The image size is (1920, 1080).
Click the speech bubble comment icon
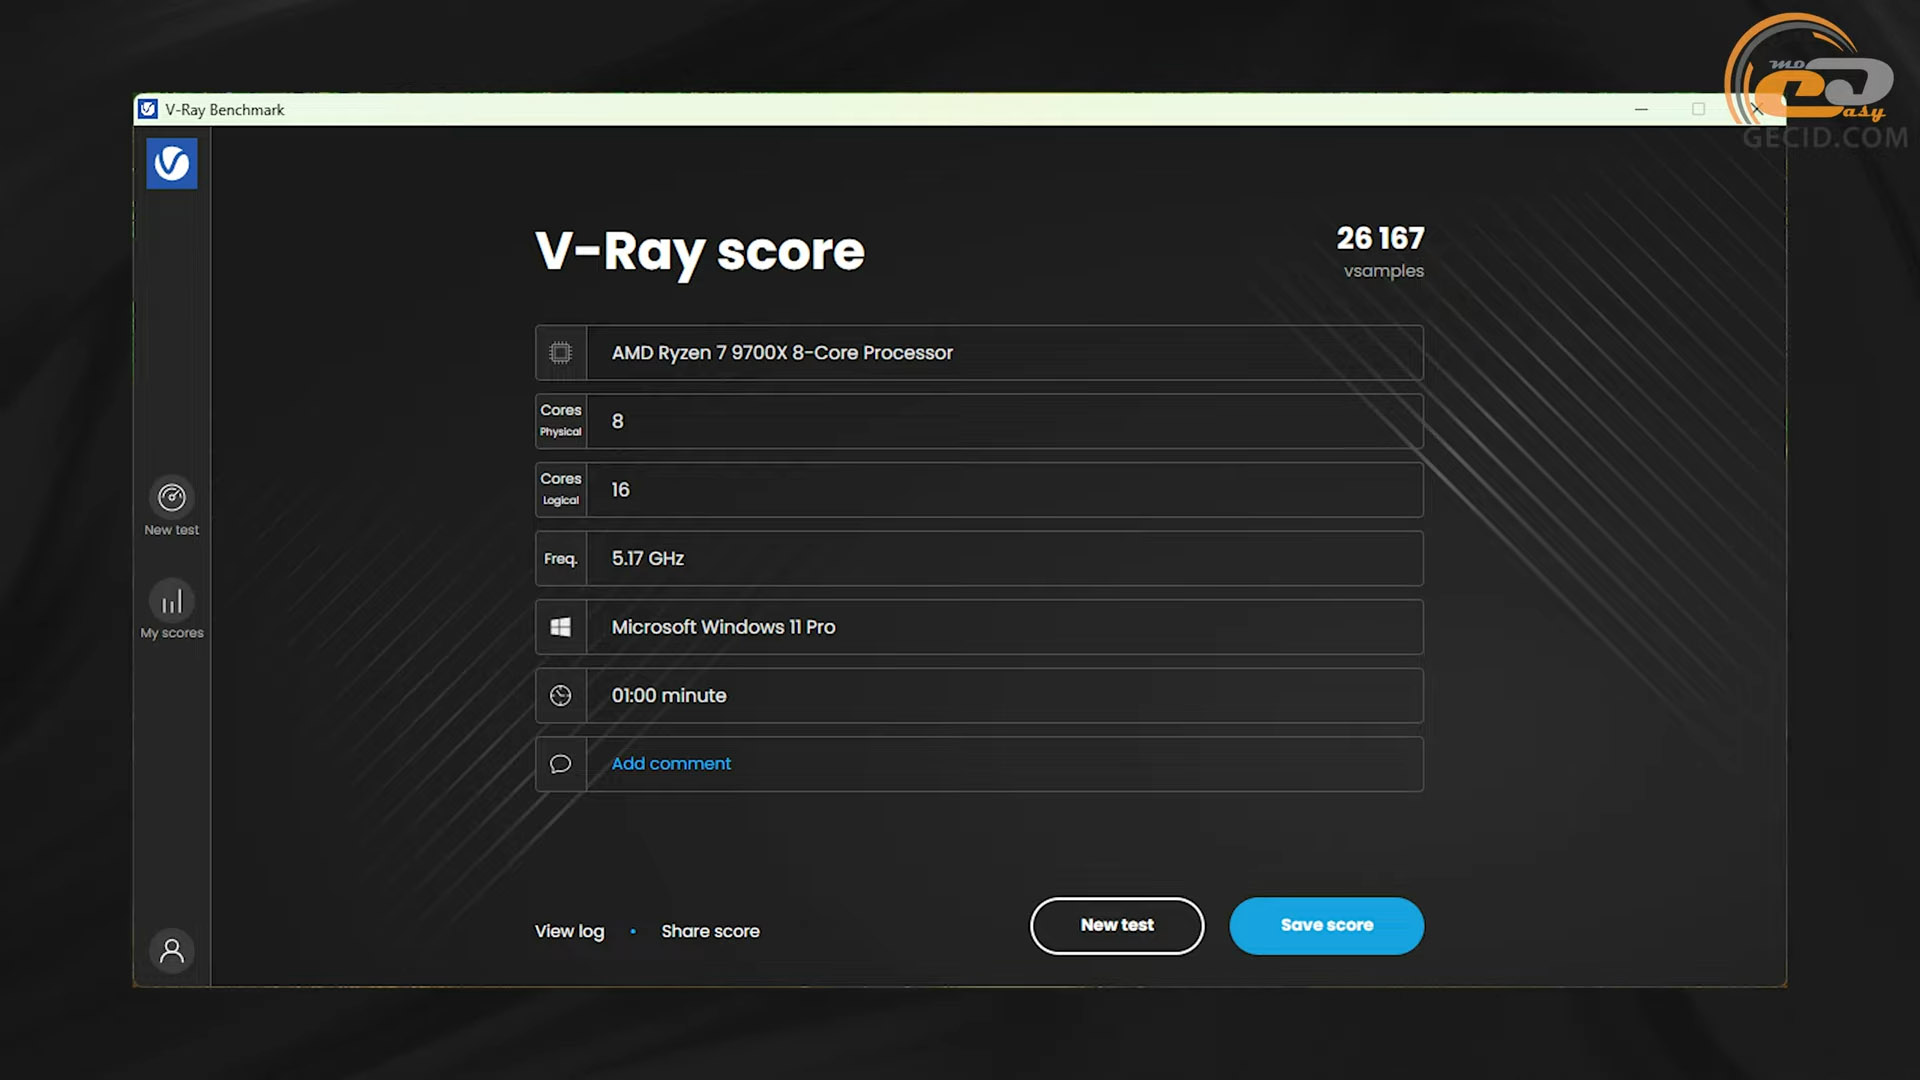click(x=561, y=764)
